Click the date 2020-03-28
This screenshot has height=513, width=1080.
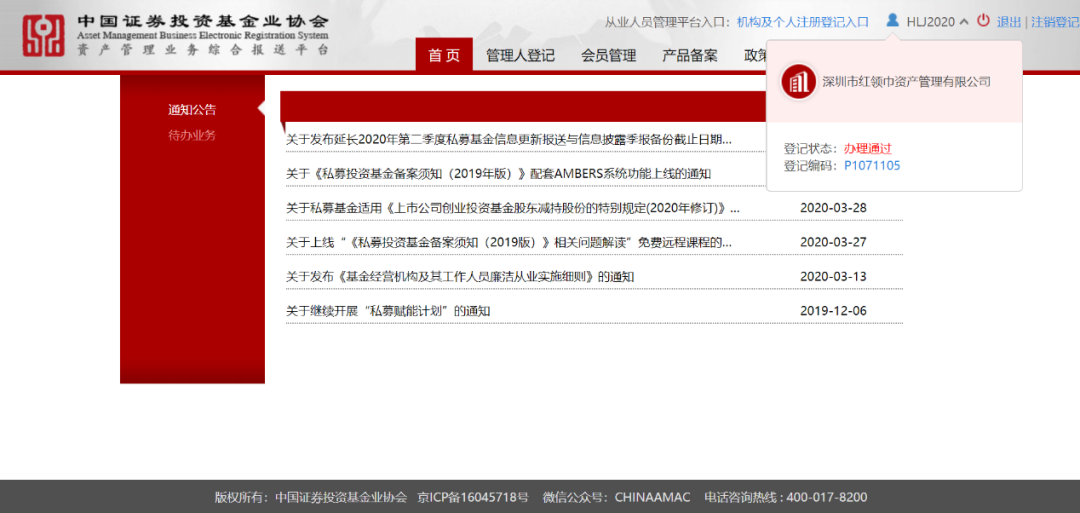pos(833,207)
